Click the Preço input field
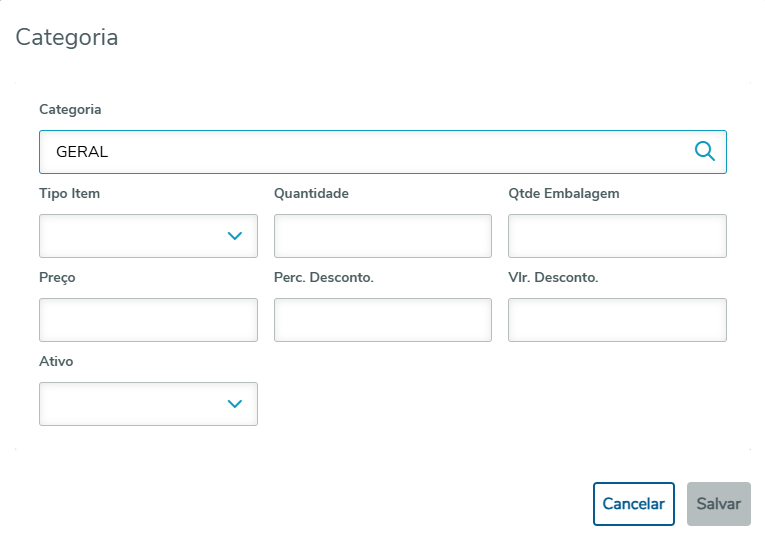The image size is (765, 547). pyautogui.click(x=148, y=320)
